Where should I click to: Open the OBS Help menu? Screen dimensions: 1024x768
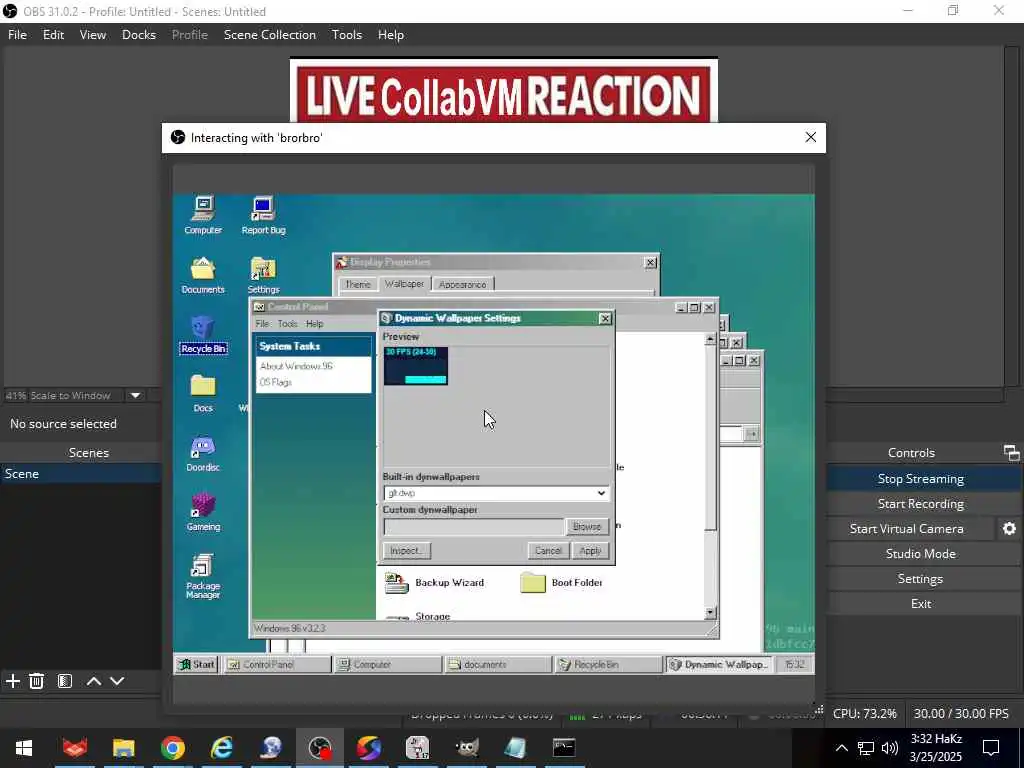pyautogui.click(x=391, y=35)
